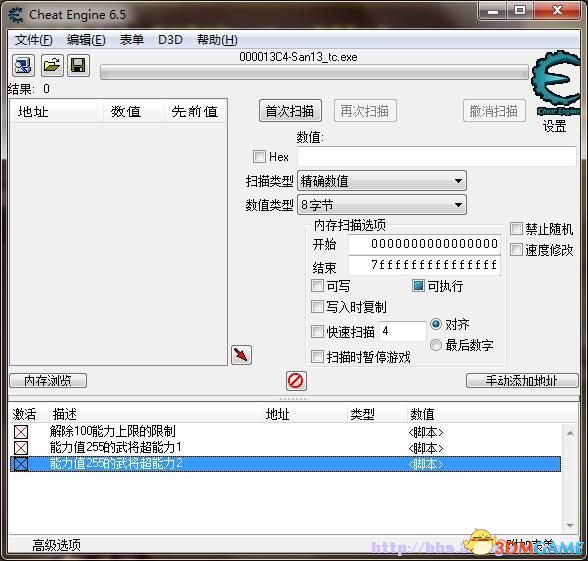Toggle the Hex checkbox

[x=259, y=156]
